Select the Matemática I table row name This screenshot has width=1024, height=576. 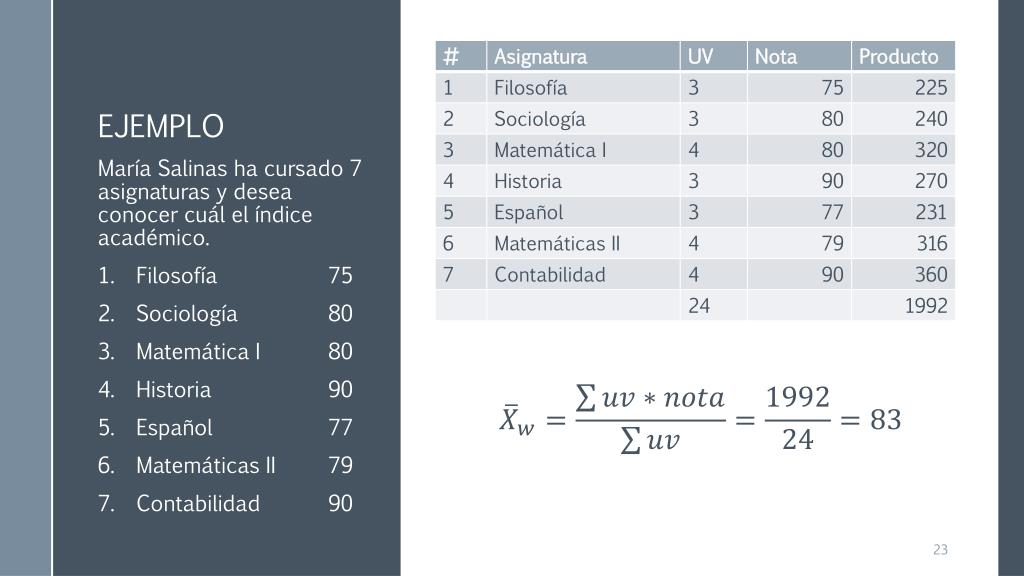point(550,150)
